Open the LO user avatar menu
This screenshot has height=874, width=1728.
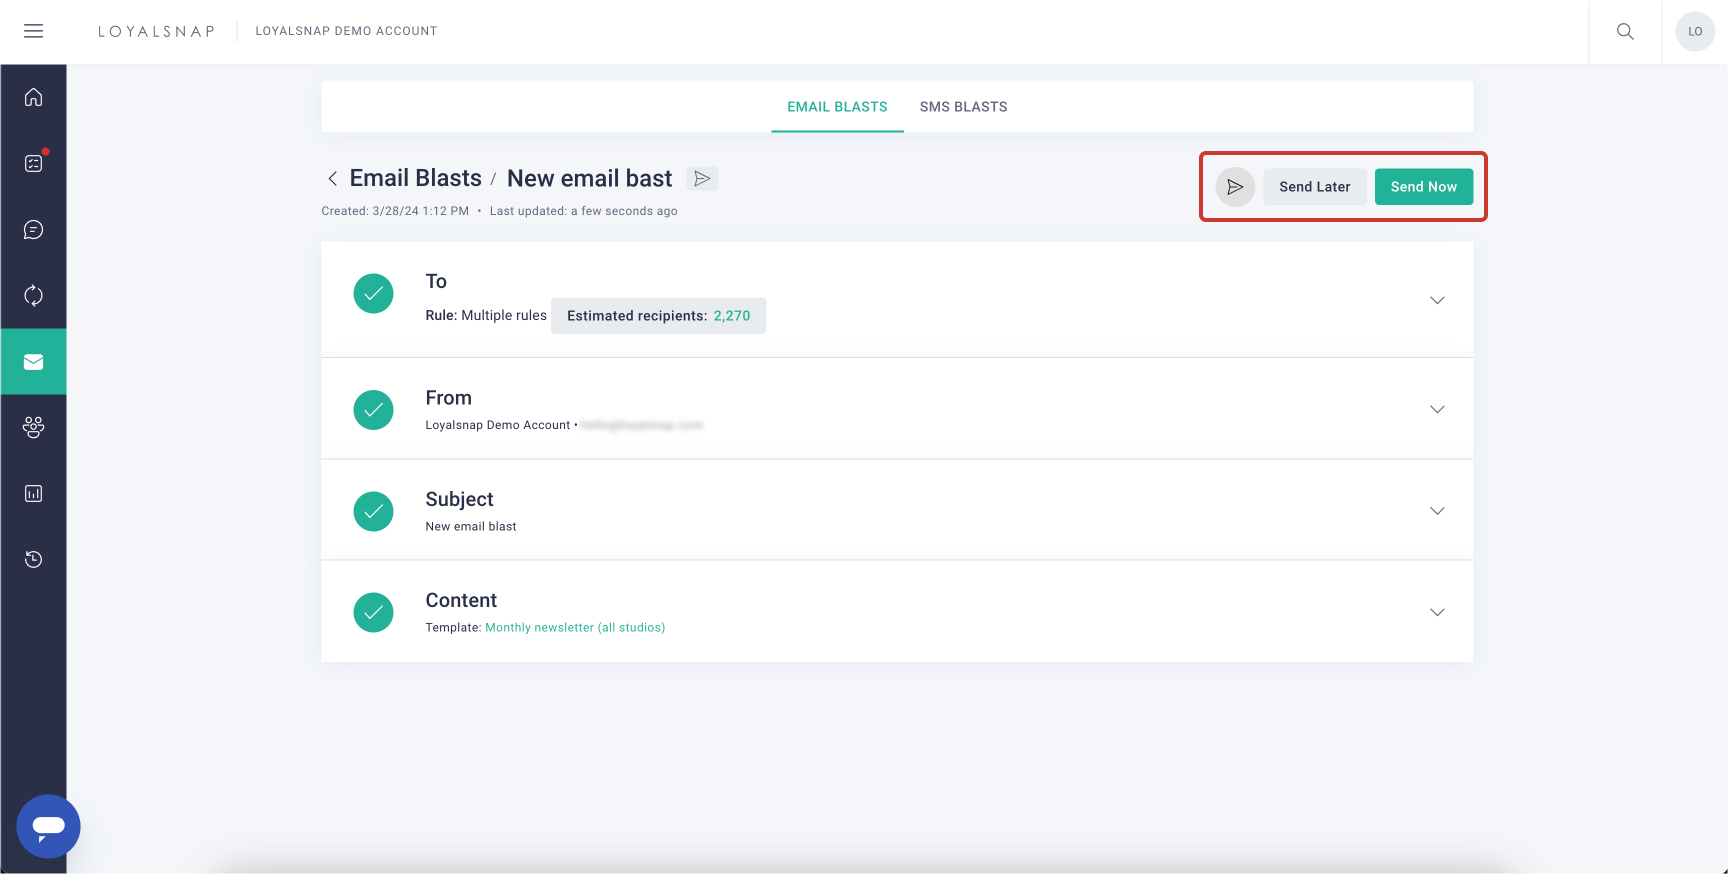click(x=1695, y=31)
